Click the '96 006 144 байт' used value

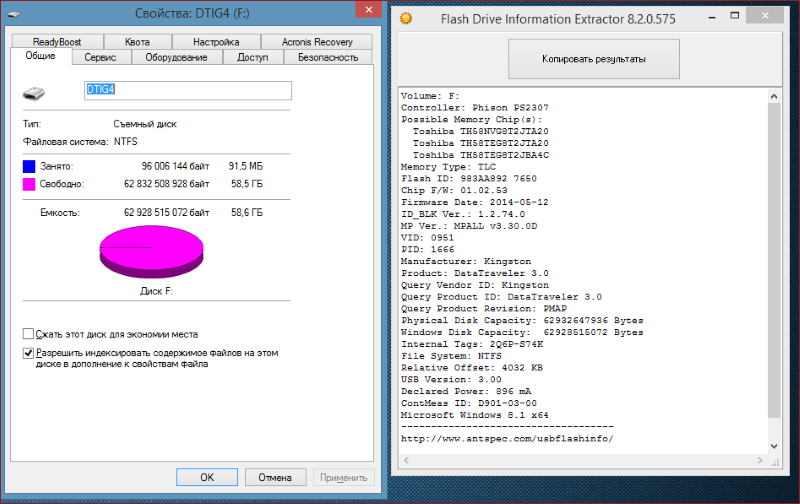175,166
